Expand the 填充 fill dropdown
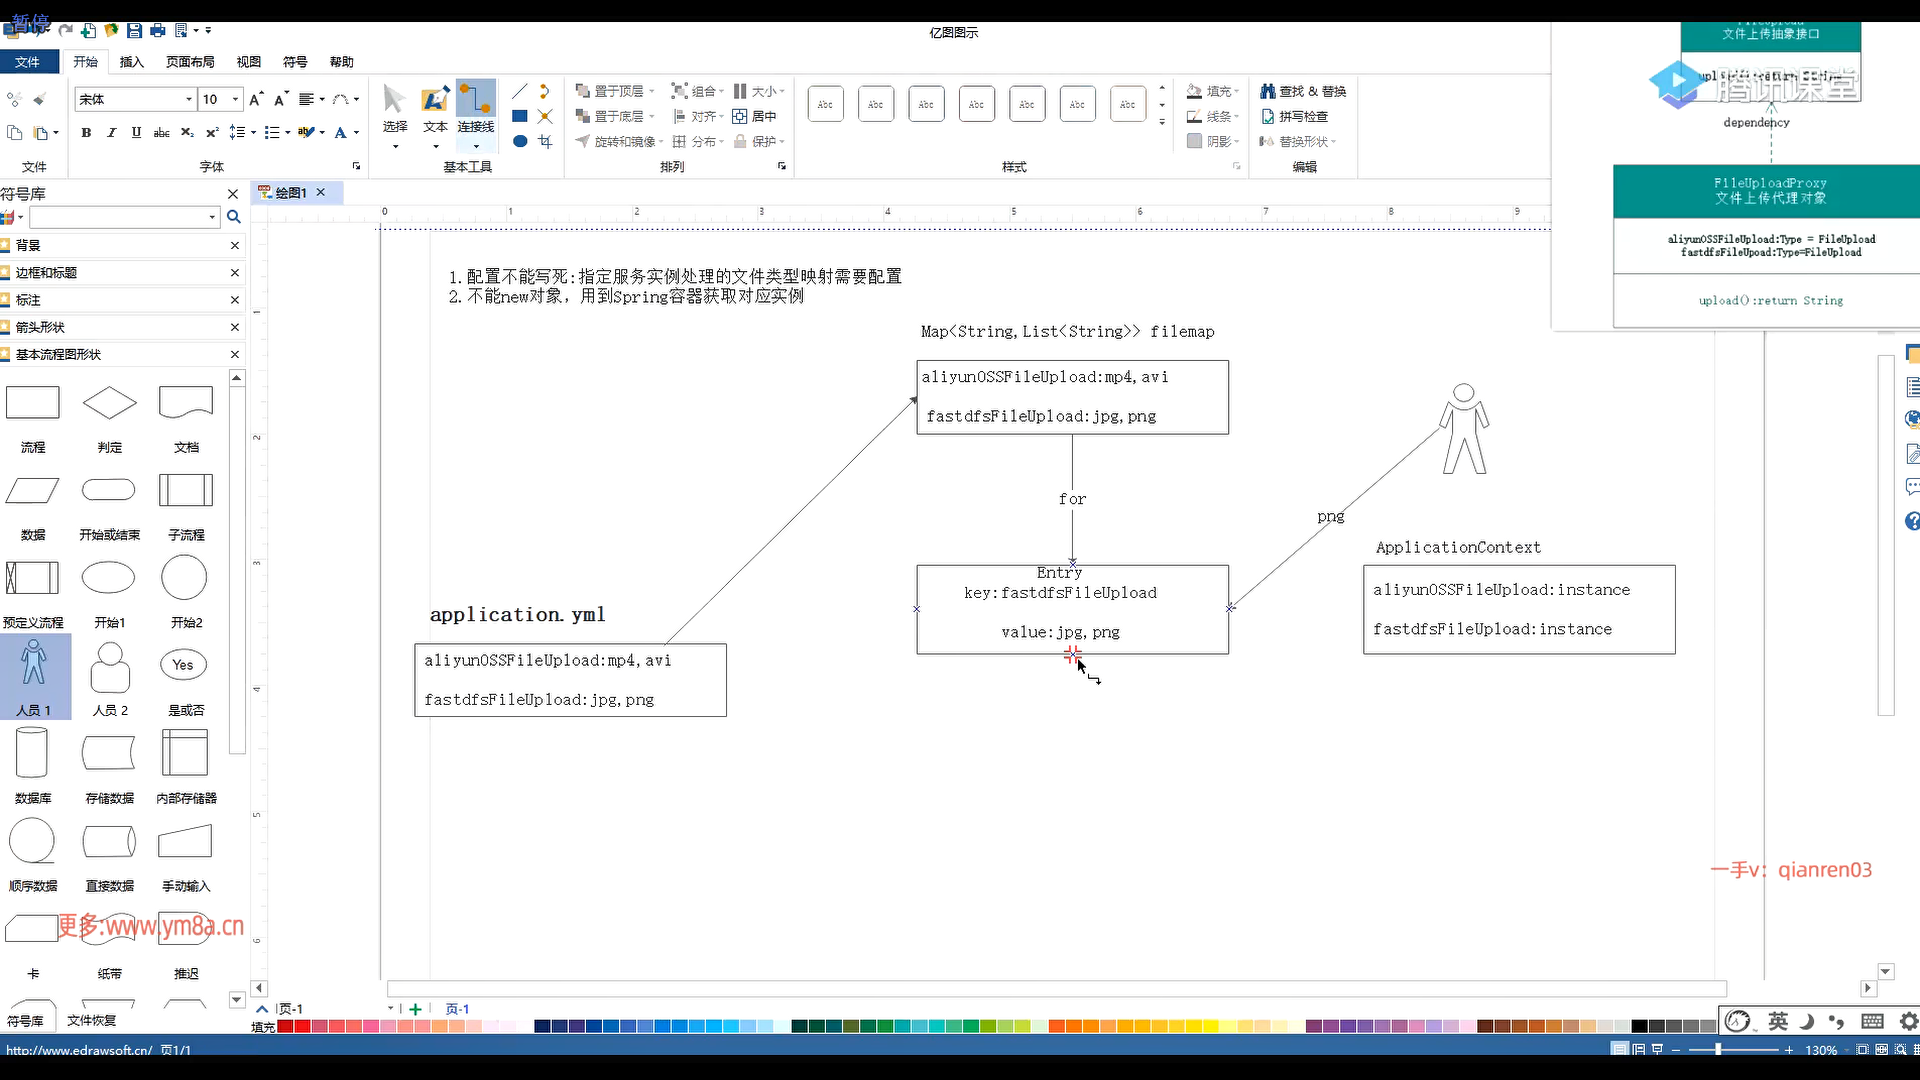Screen dimensions: 1920x1080 pyautogui.click(x=1237, y=91)
